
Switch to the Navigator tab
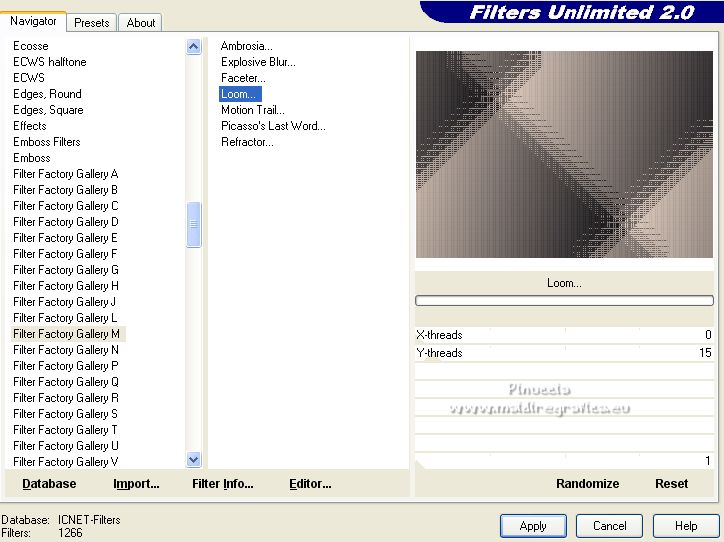[x=33, y=21]
